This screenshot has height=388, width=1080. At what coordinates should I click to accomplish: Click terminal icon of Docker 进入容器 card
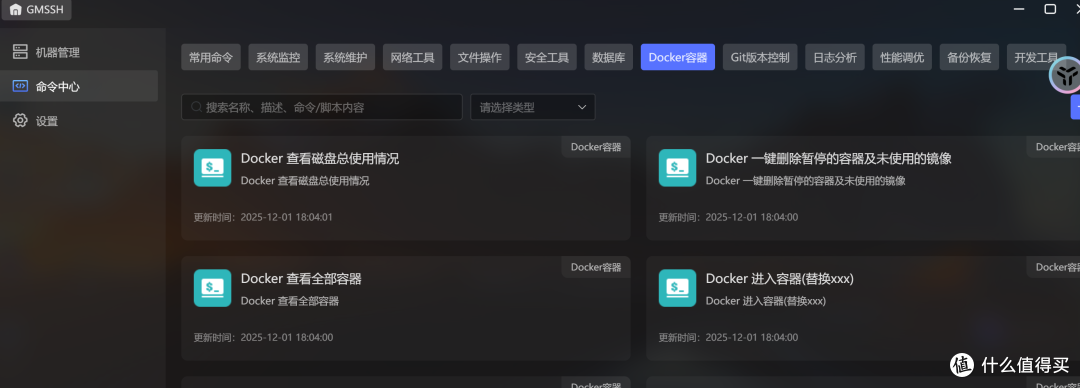click(677, 288)
